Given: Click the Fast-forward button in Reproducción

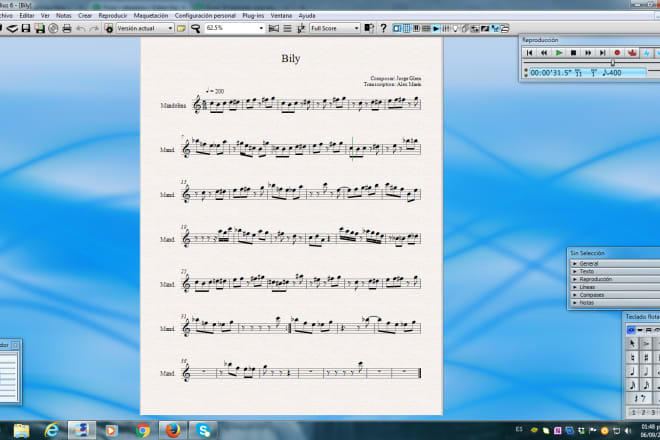Looking at the screenshot, I should [588, 53].
